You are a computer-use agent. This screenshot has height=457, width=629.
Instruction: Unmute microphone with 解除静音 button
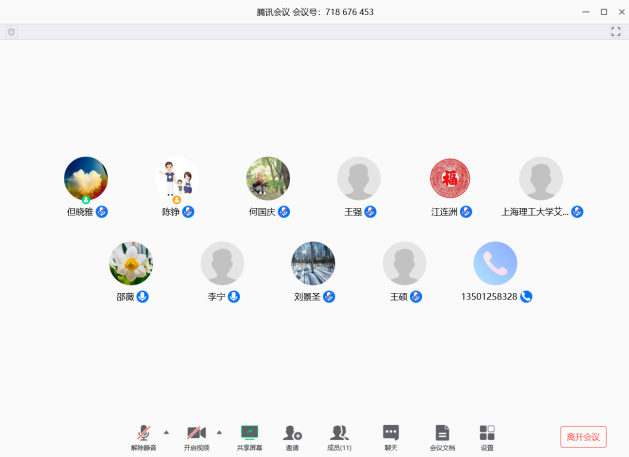click(x=143, y=434)
